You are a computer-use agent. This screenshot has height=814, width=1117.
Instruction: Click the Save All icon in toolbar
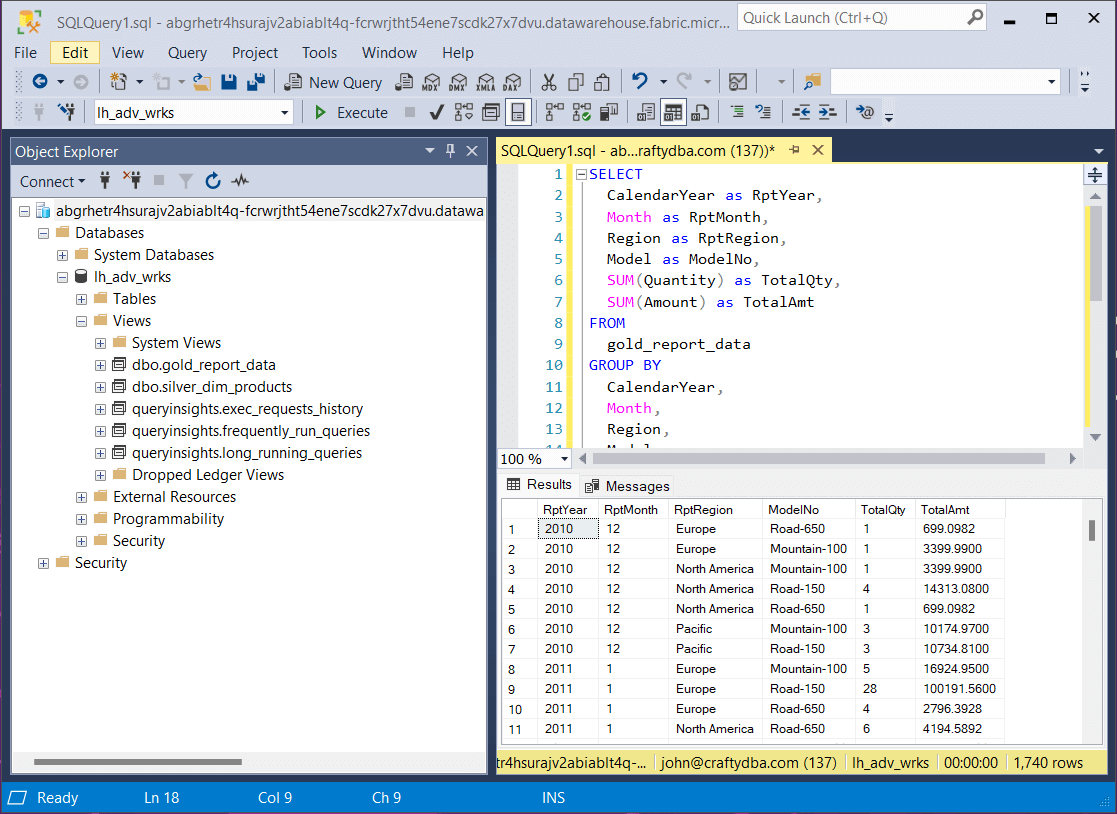tap(256, 82)
